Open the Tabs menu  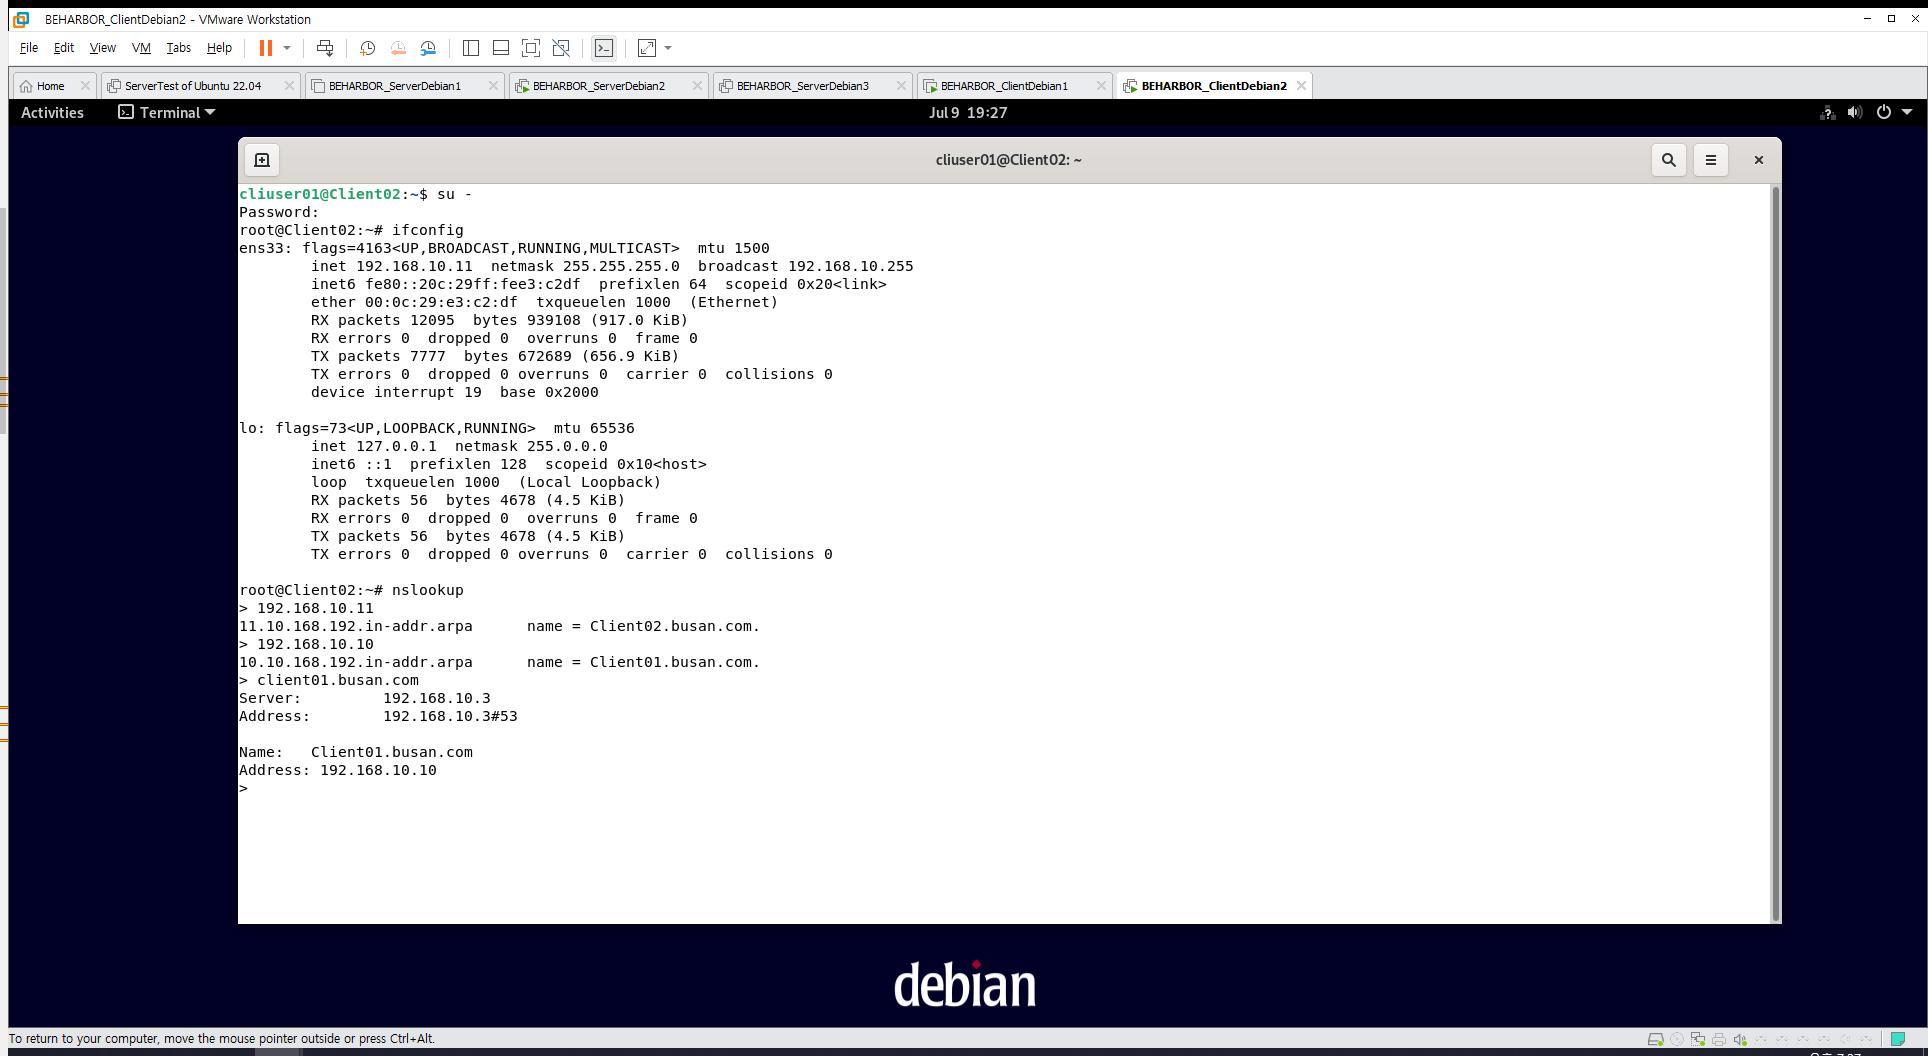tap(178, 48)
